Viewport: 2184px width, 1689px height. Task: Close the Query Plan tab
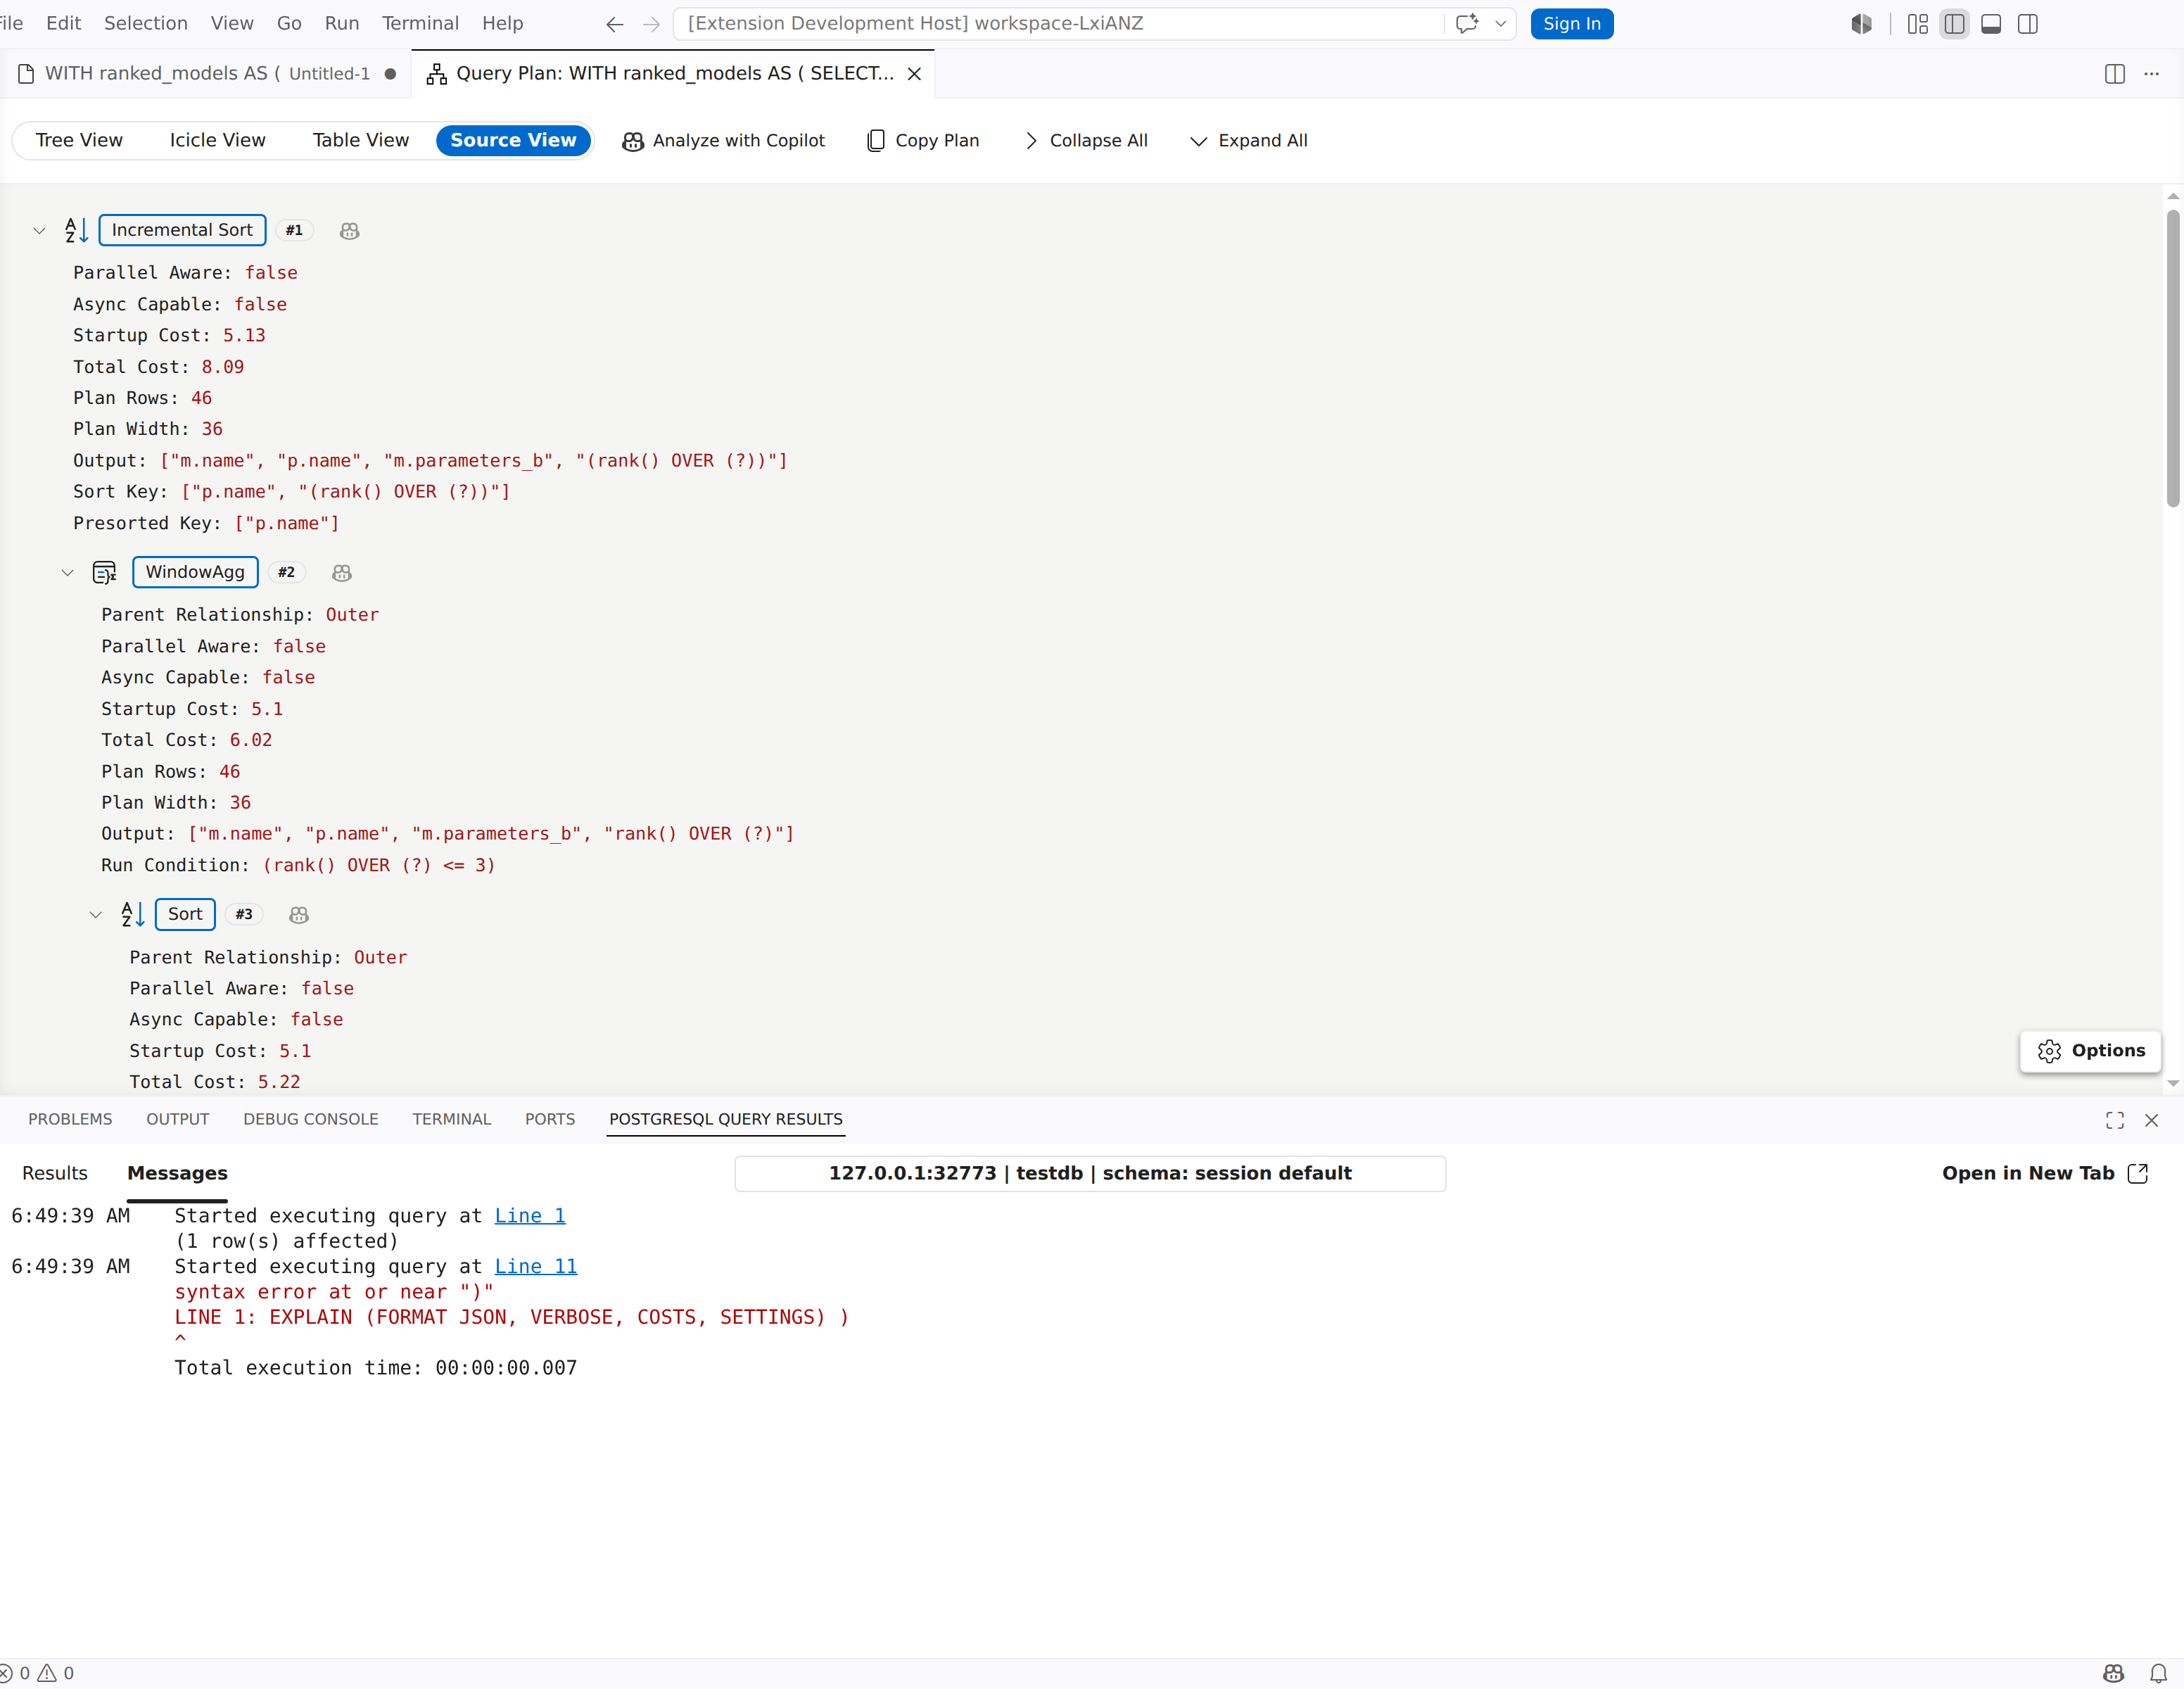(x=914, y=74)
